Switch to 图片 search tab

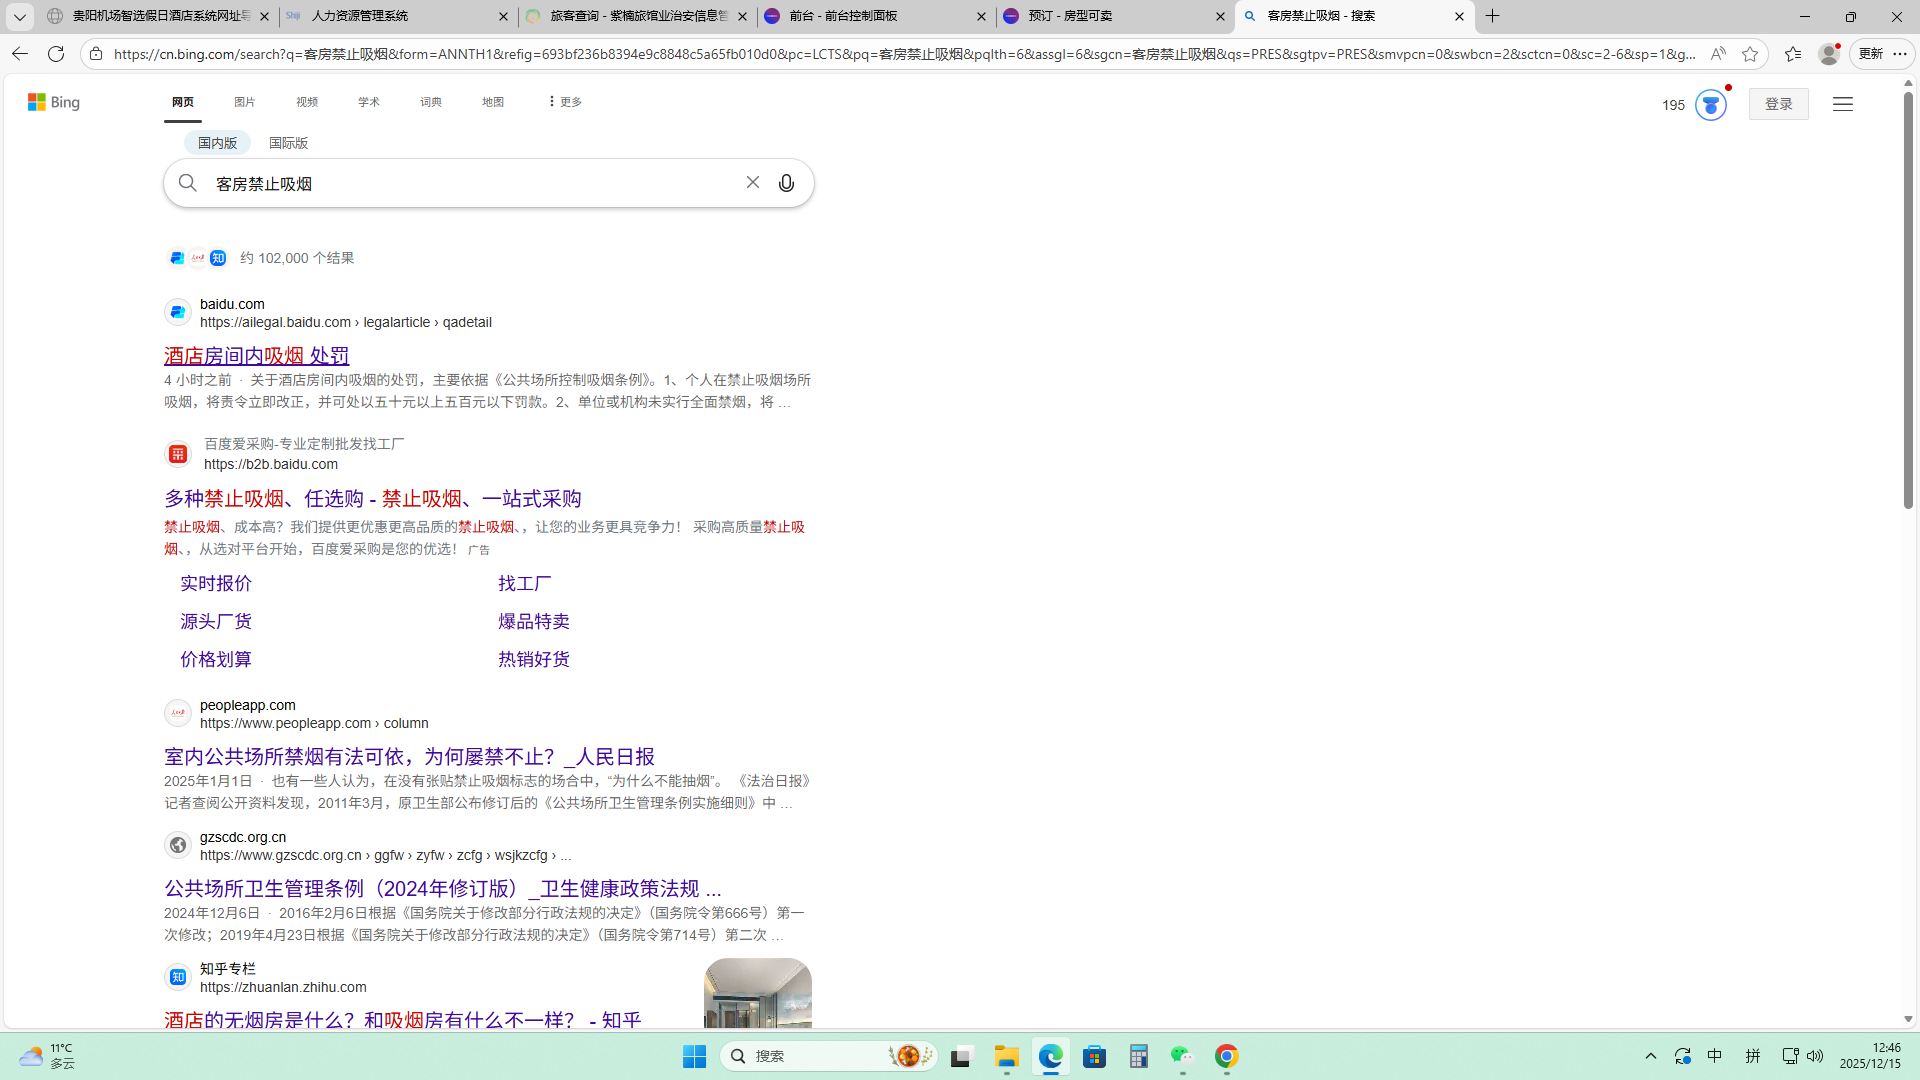coord(244,102)
